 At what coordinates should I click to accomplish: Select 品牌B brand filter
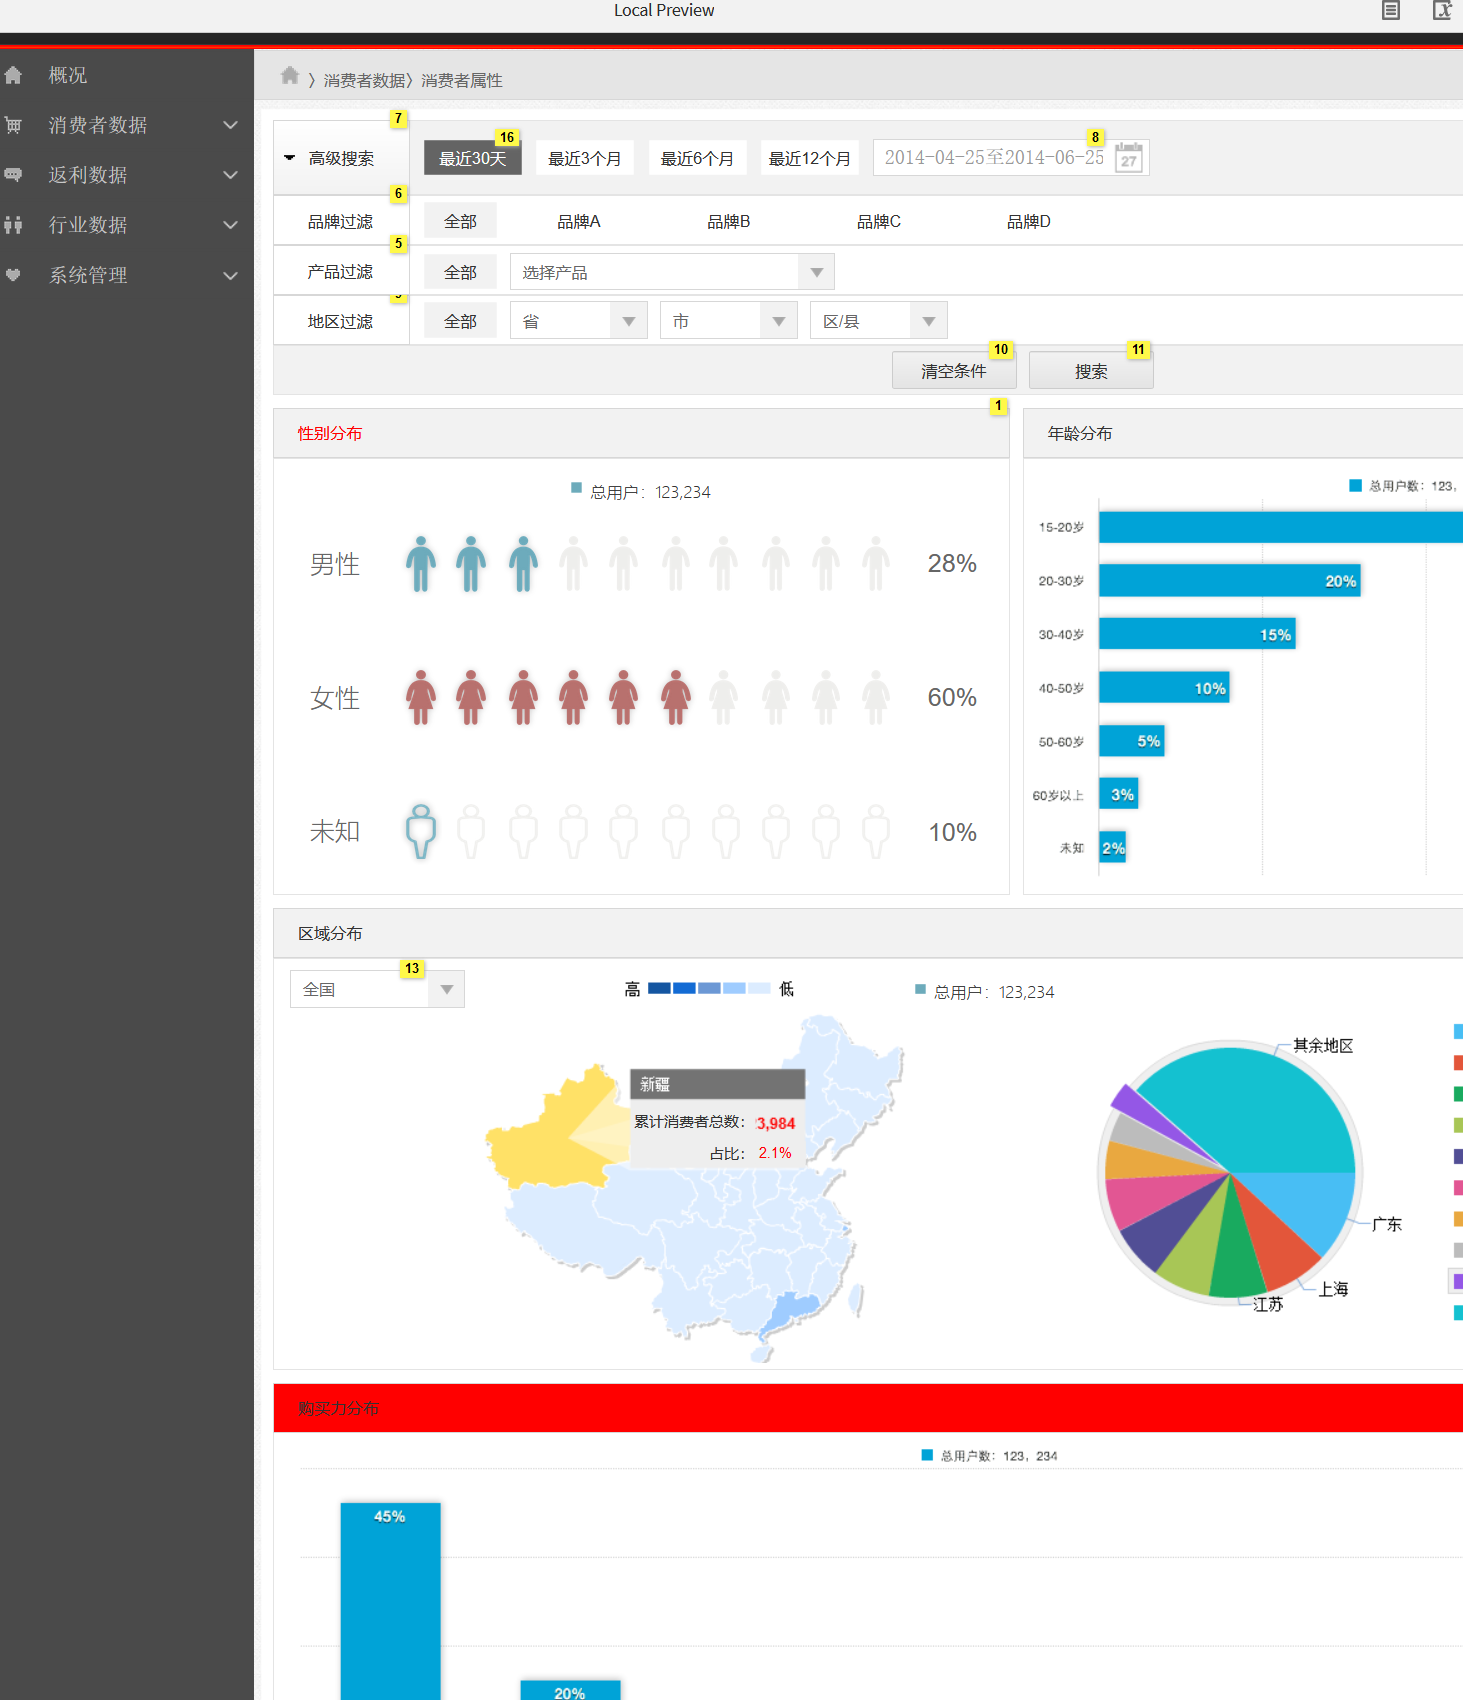coord(729,221)
